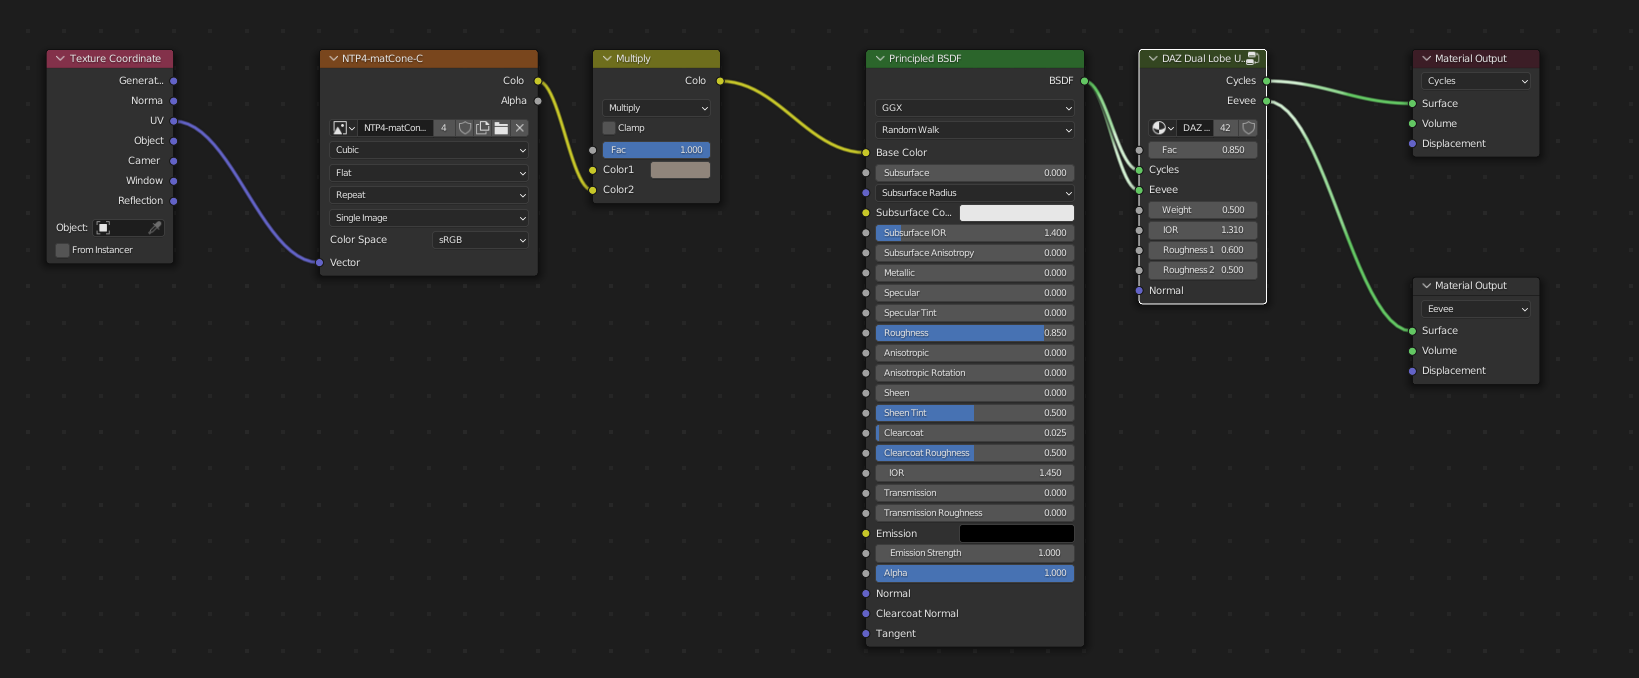Click Metallic value field
The image size is (1639, 678).
975,273
